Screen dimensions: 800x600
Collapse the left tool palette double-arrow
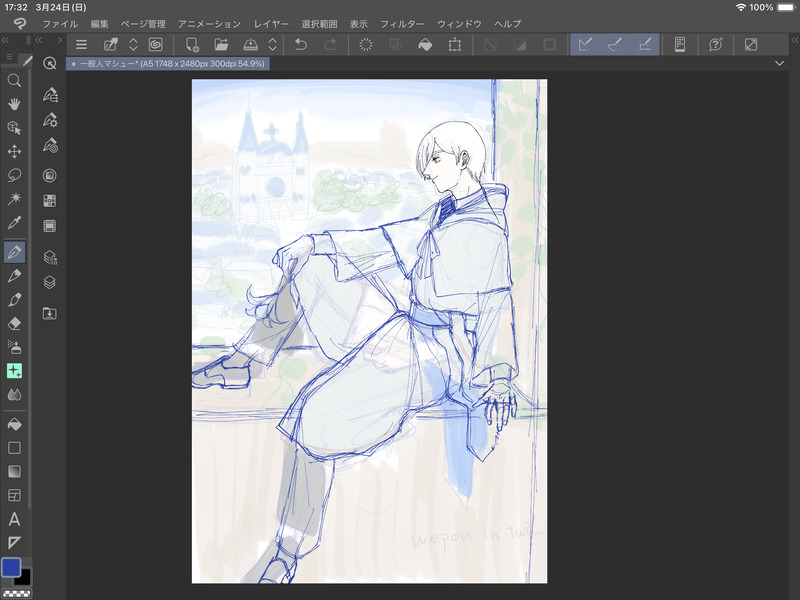click(6, 40)
